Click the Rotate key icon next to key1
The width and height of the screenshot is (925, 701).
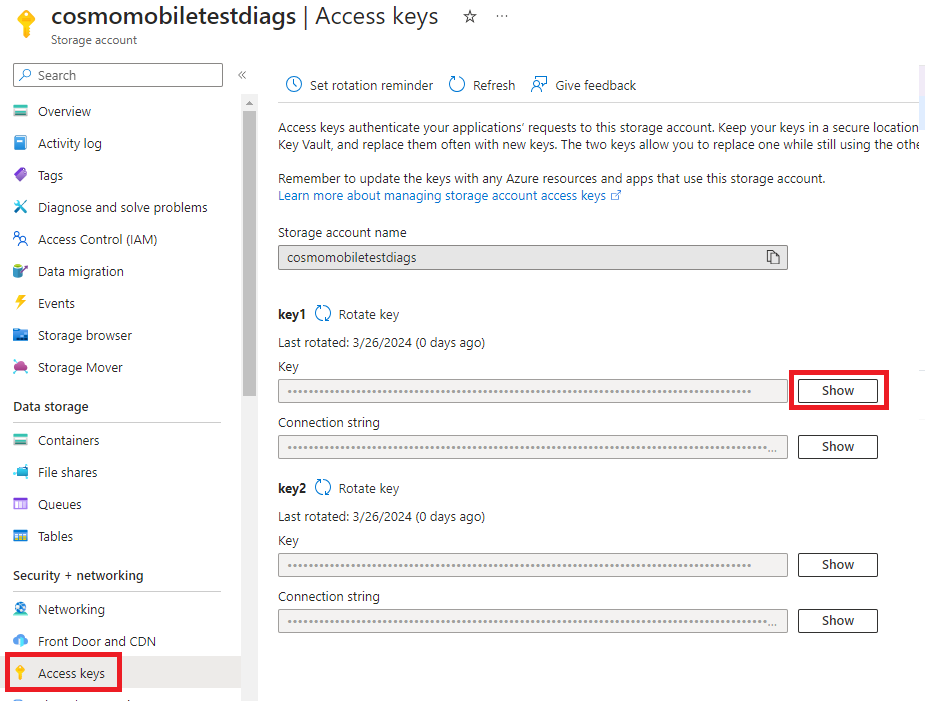click(322, 313)
